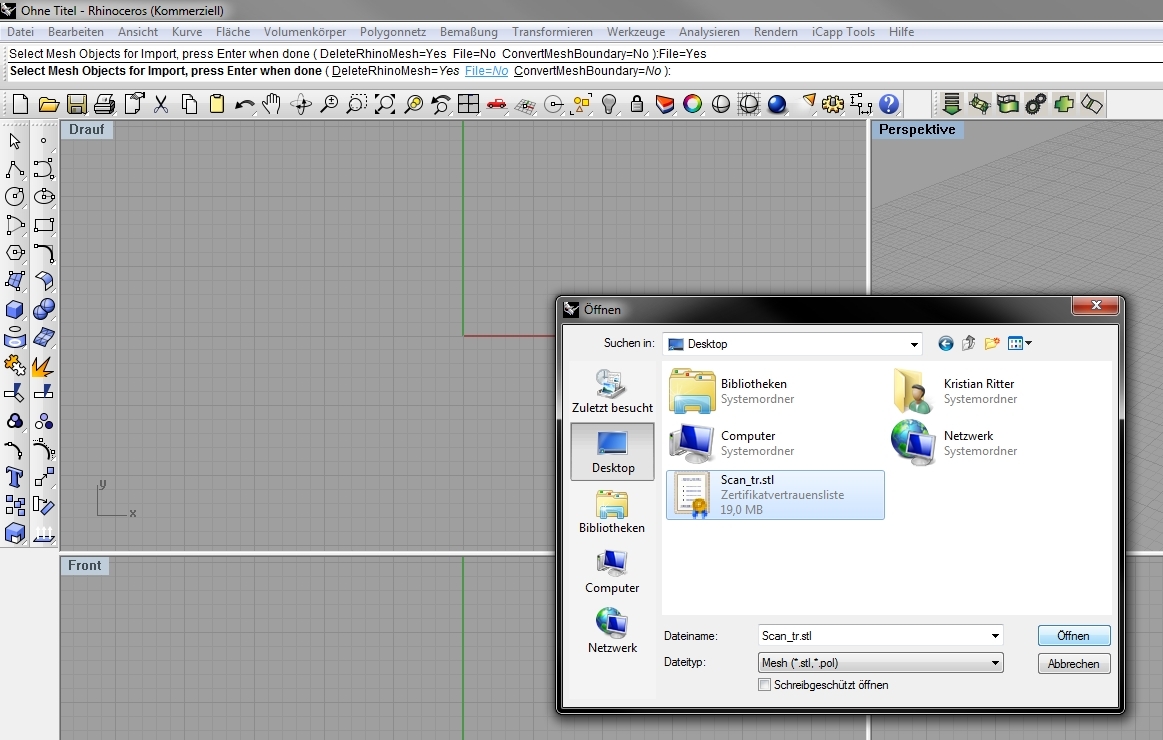Click the Front viewport title
Viewport: 1163px width, 740px height.
(x=85, y=565)
